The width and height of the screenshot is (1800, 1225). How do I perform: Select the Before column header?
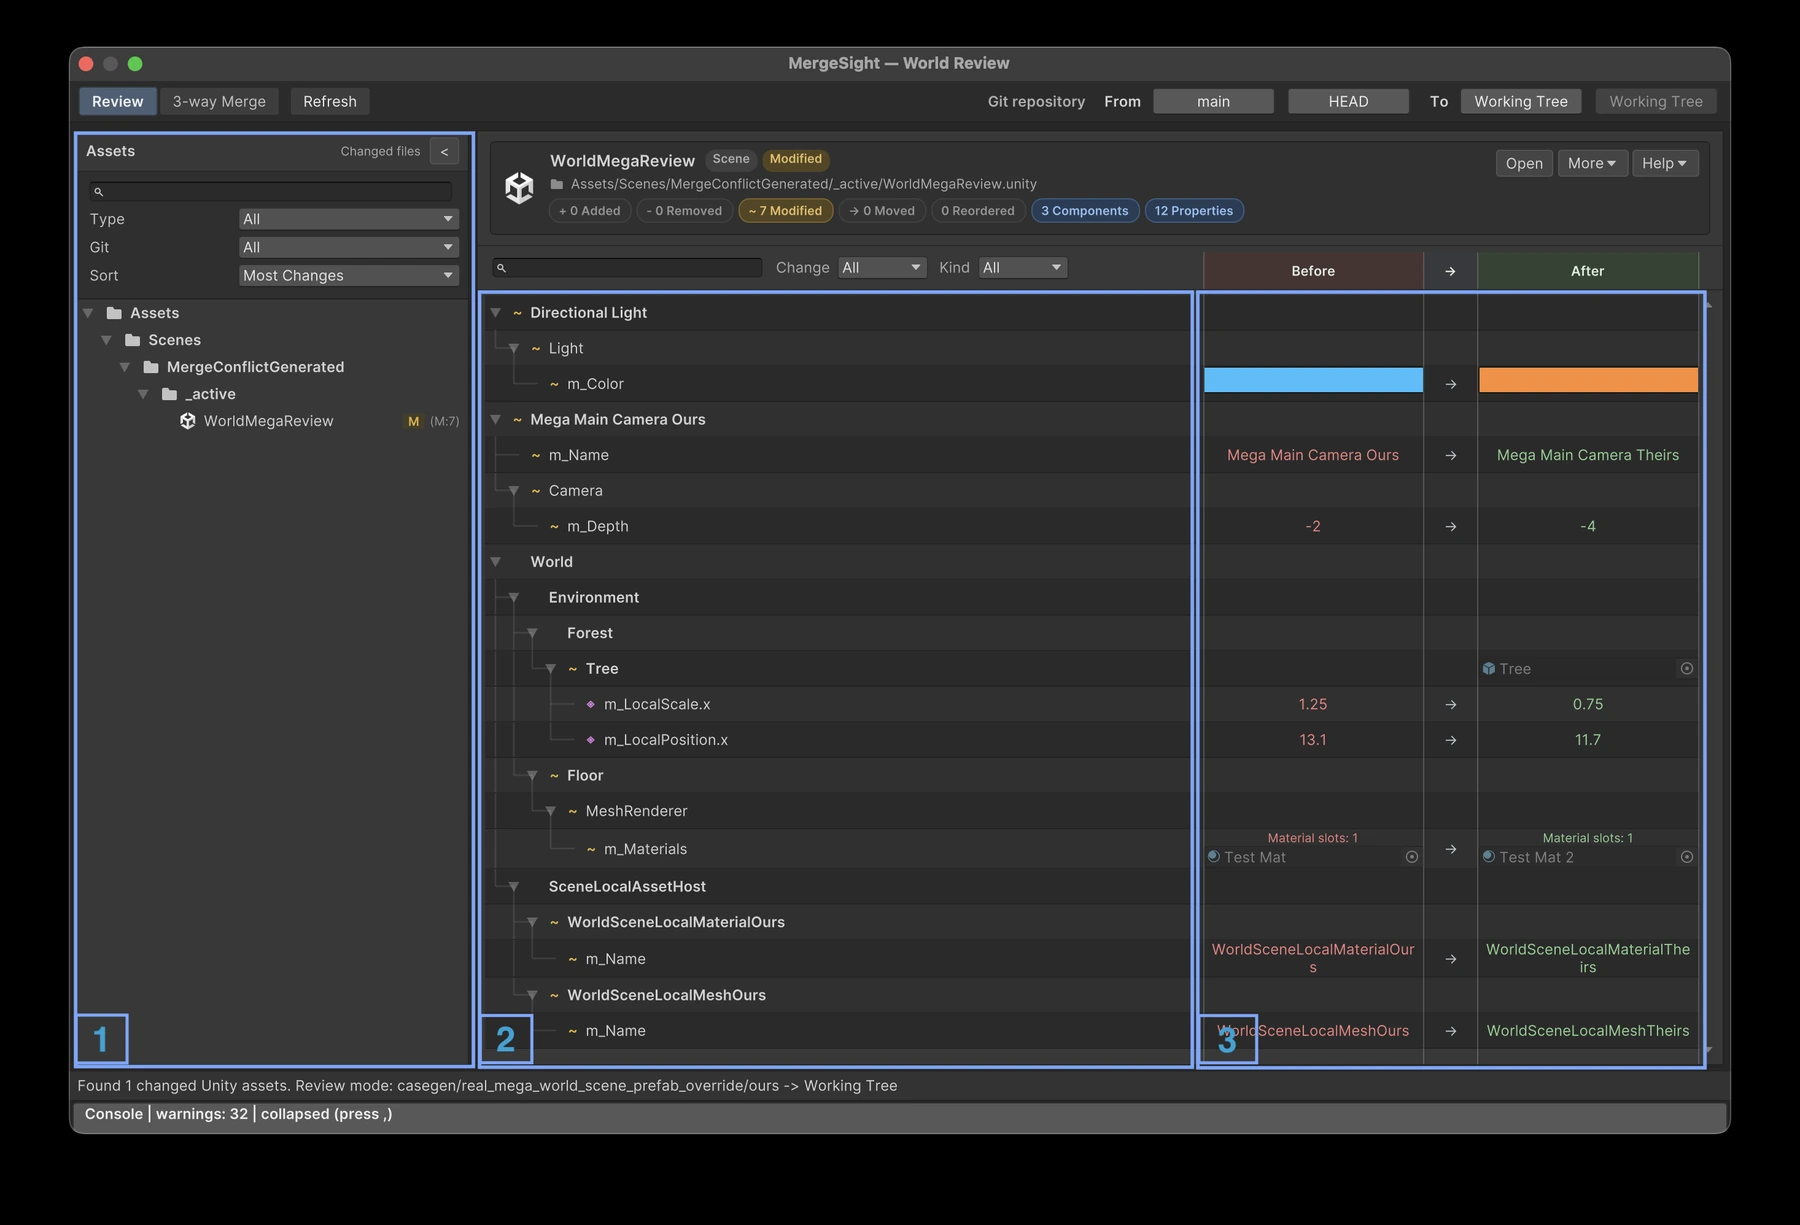(1313, 271)
